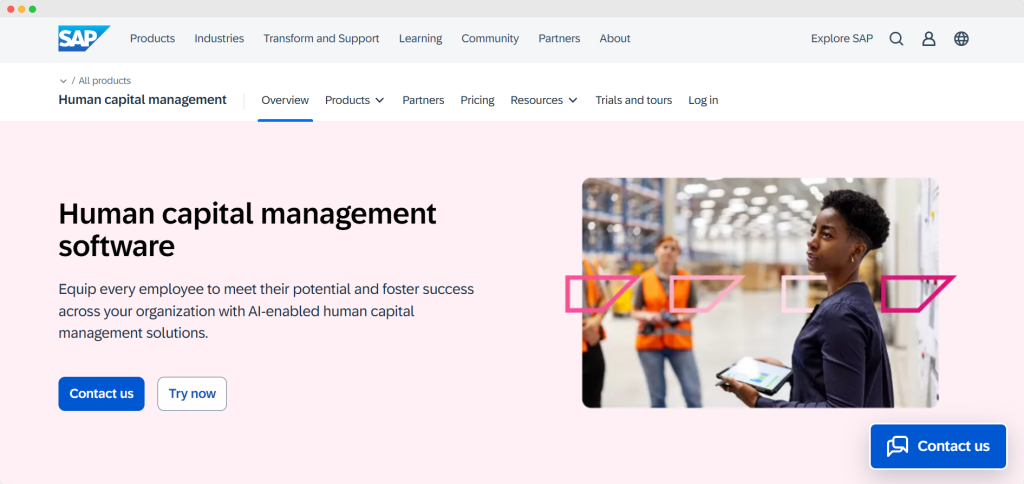Image resolution: width=1024 pixels, height=484 pixels.
Task: Collapse the breadcrumb chevron before All products
Action: (63, 81)
